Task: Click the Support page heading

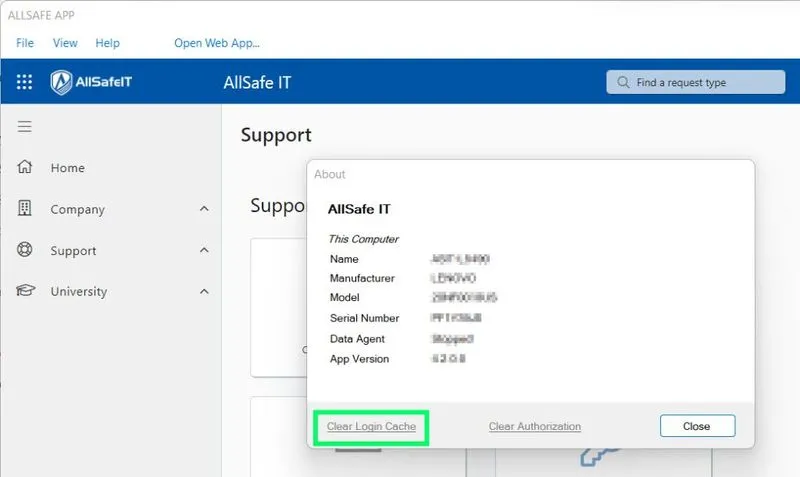Action: click(276, 135)
